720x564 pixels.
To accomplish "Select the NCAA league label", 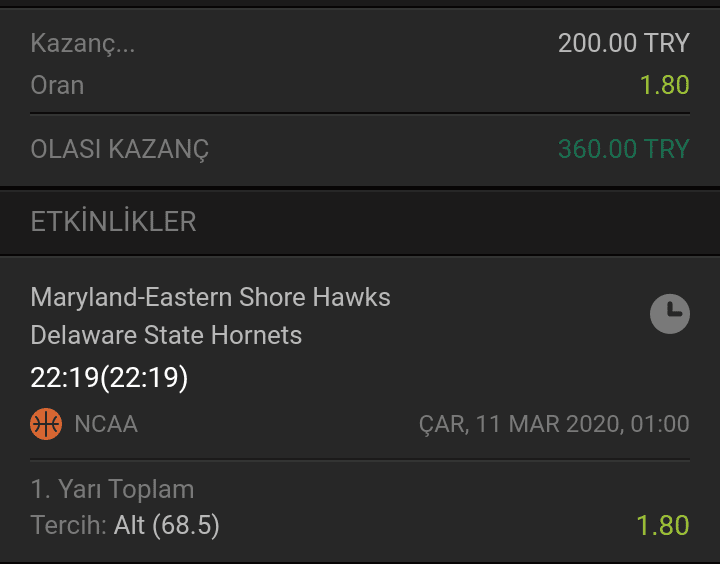I will [106, 423].
